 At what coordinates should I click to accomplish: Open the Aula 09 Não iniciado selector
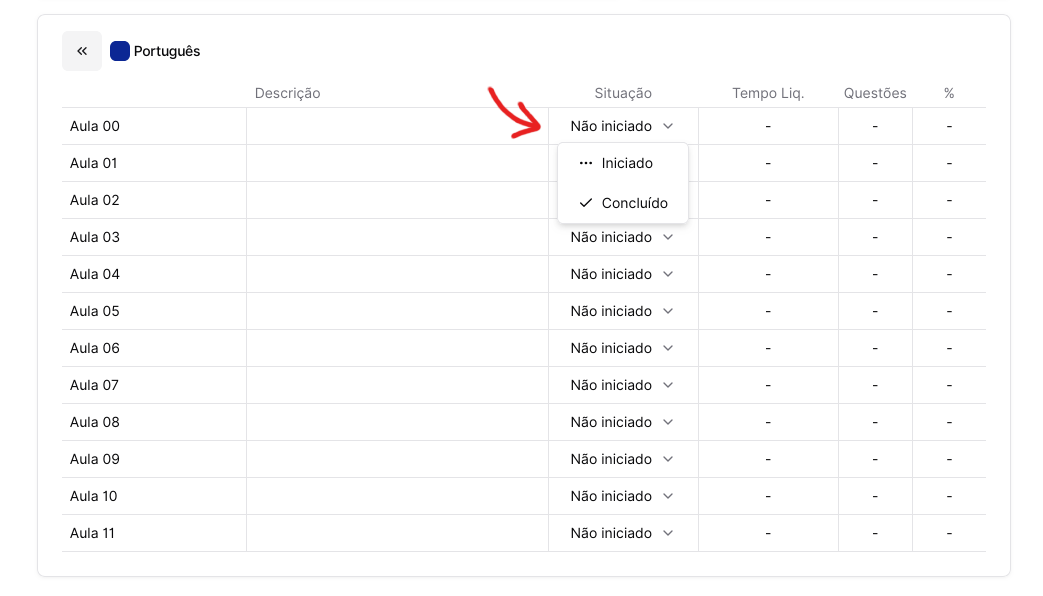[622, 459]
